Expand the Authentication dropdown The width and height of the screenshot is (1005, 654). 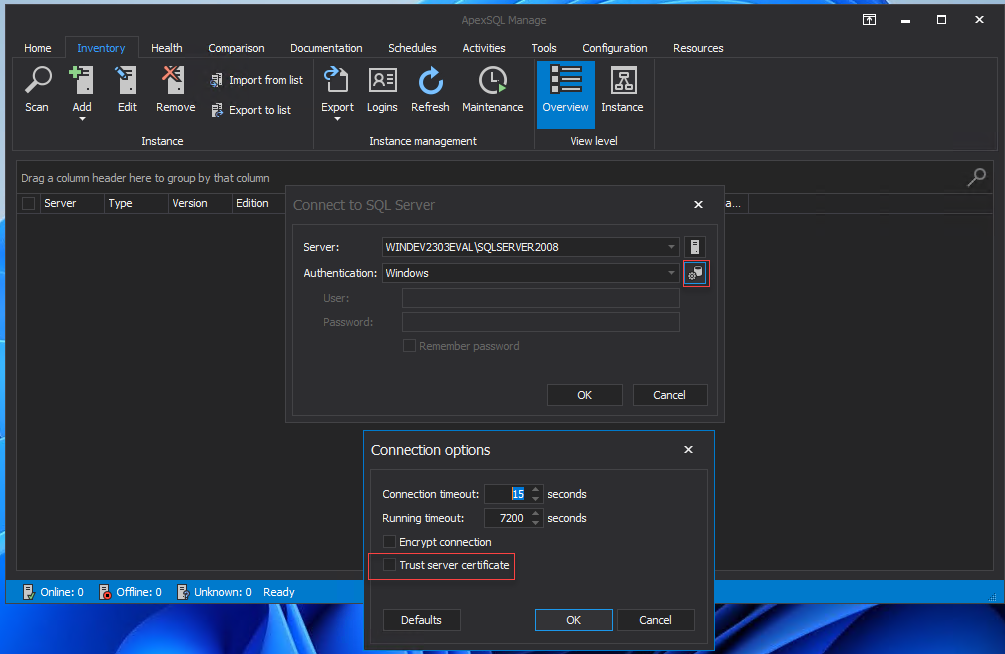pyautogui.click(x=671, y=273)
